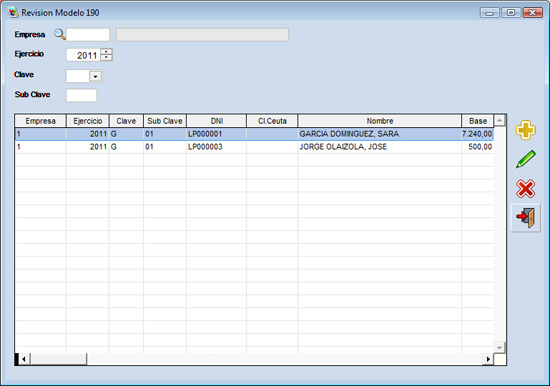550x386 pixels.
Task: Click the Sub Clave column header
Action: coord(165,121)
